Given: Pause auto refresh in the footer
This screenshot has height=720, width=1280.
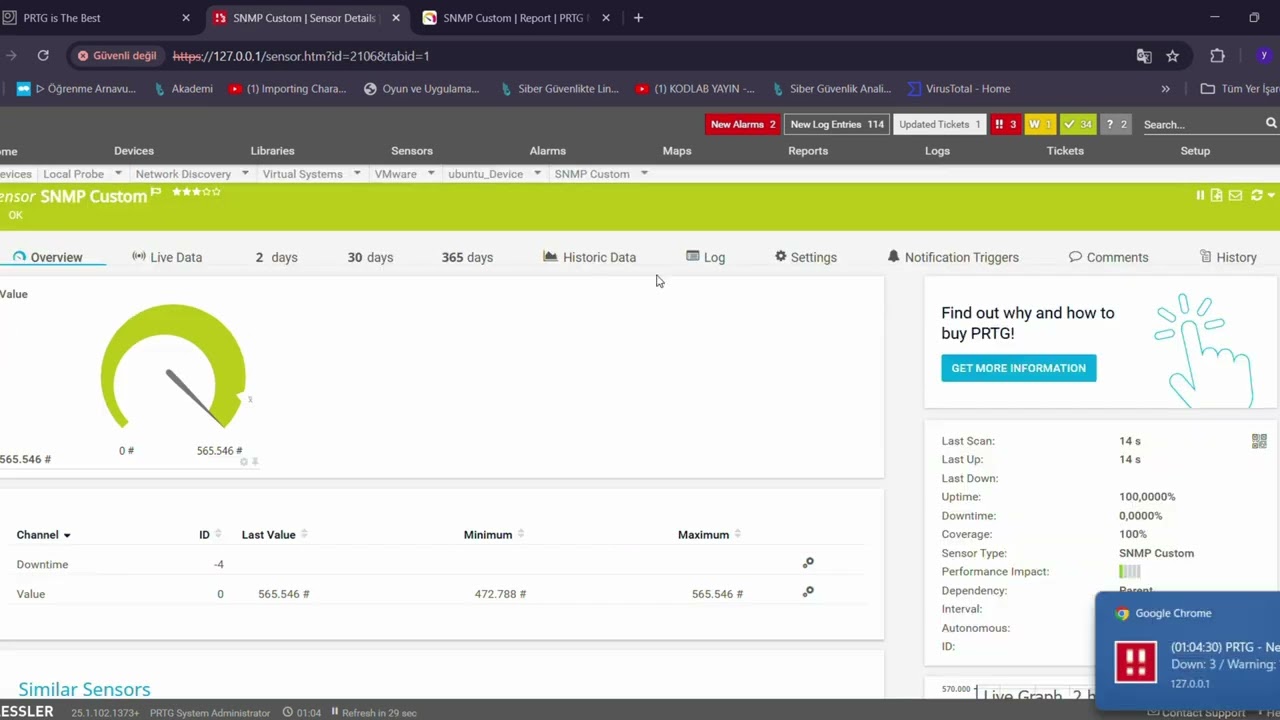Looking at the screenshot, I should tap(335, 712).
